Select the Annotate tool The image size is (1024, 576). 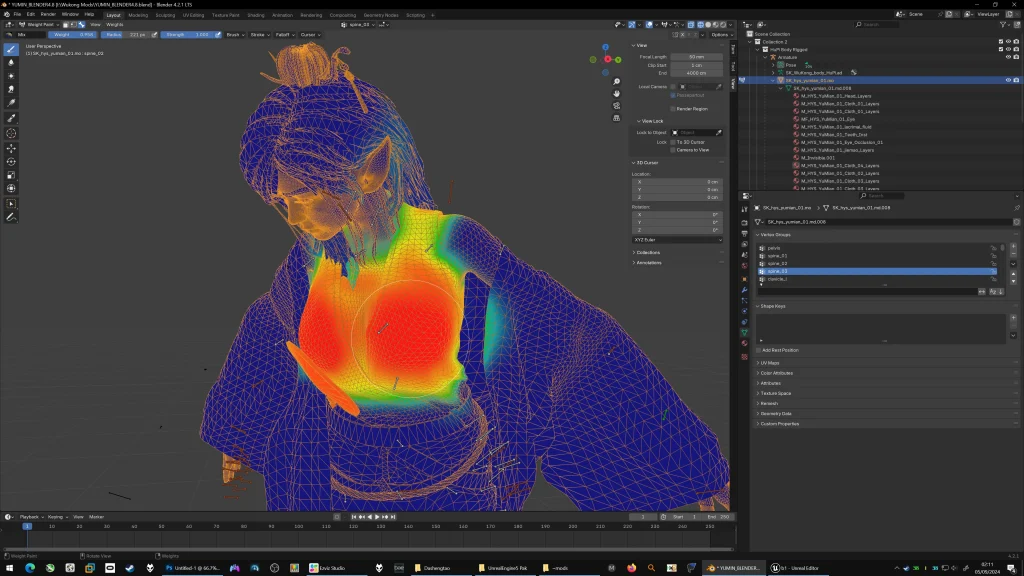pyautogui.click(x=11, y=217)
